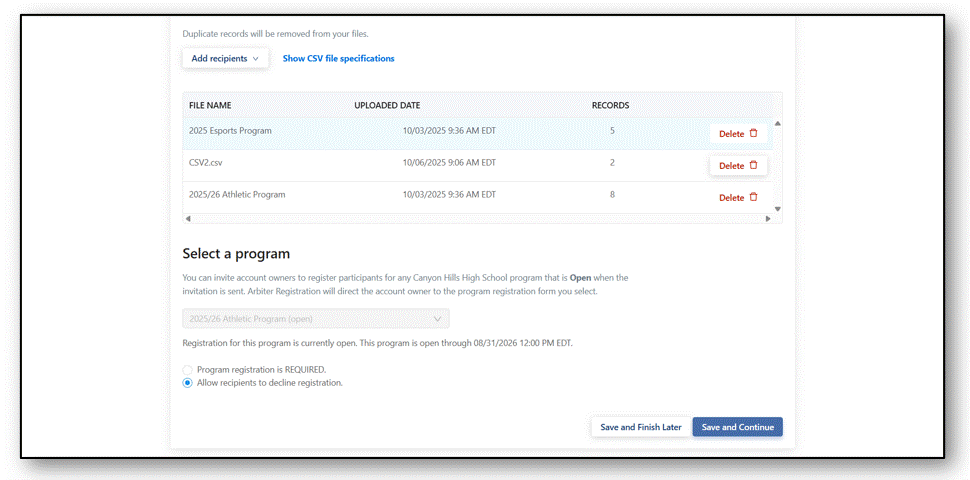Open the Add recipients dropdown
The image size is (970, 480).
pyautogui.click(x=225, y=59)
